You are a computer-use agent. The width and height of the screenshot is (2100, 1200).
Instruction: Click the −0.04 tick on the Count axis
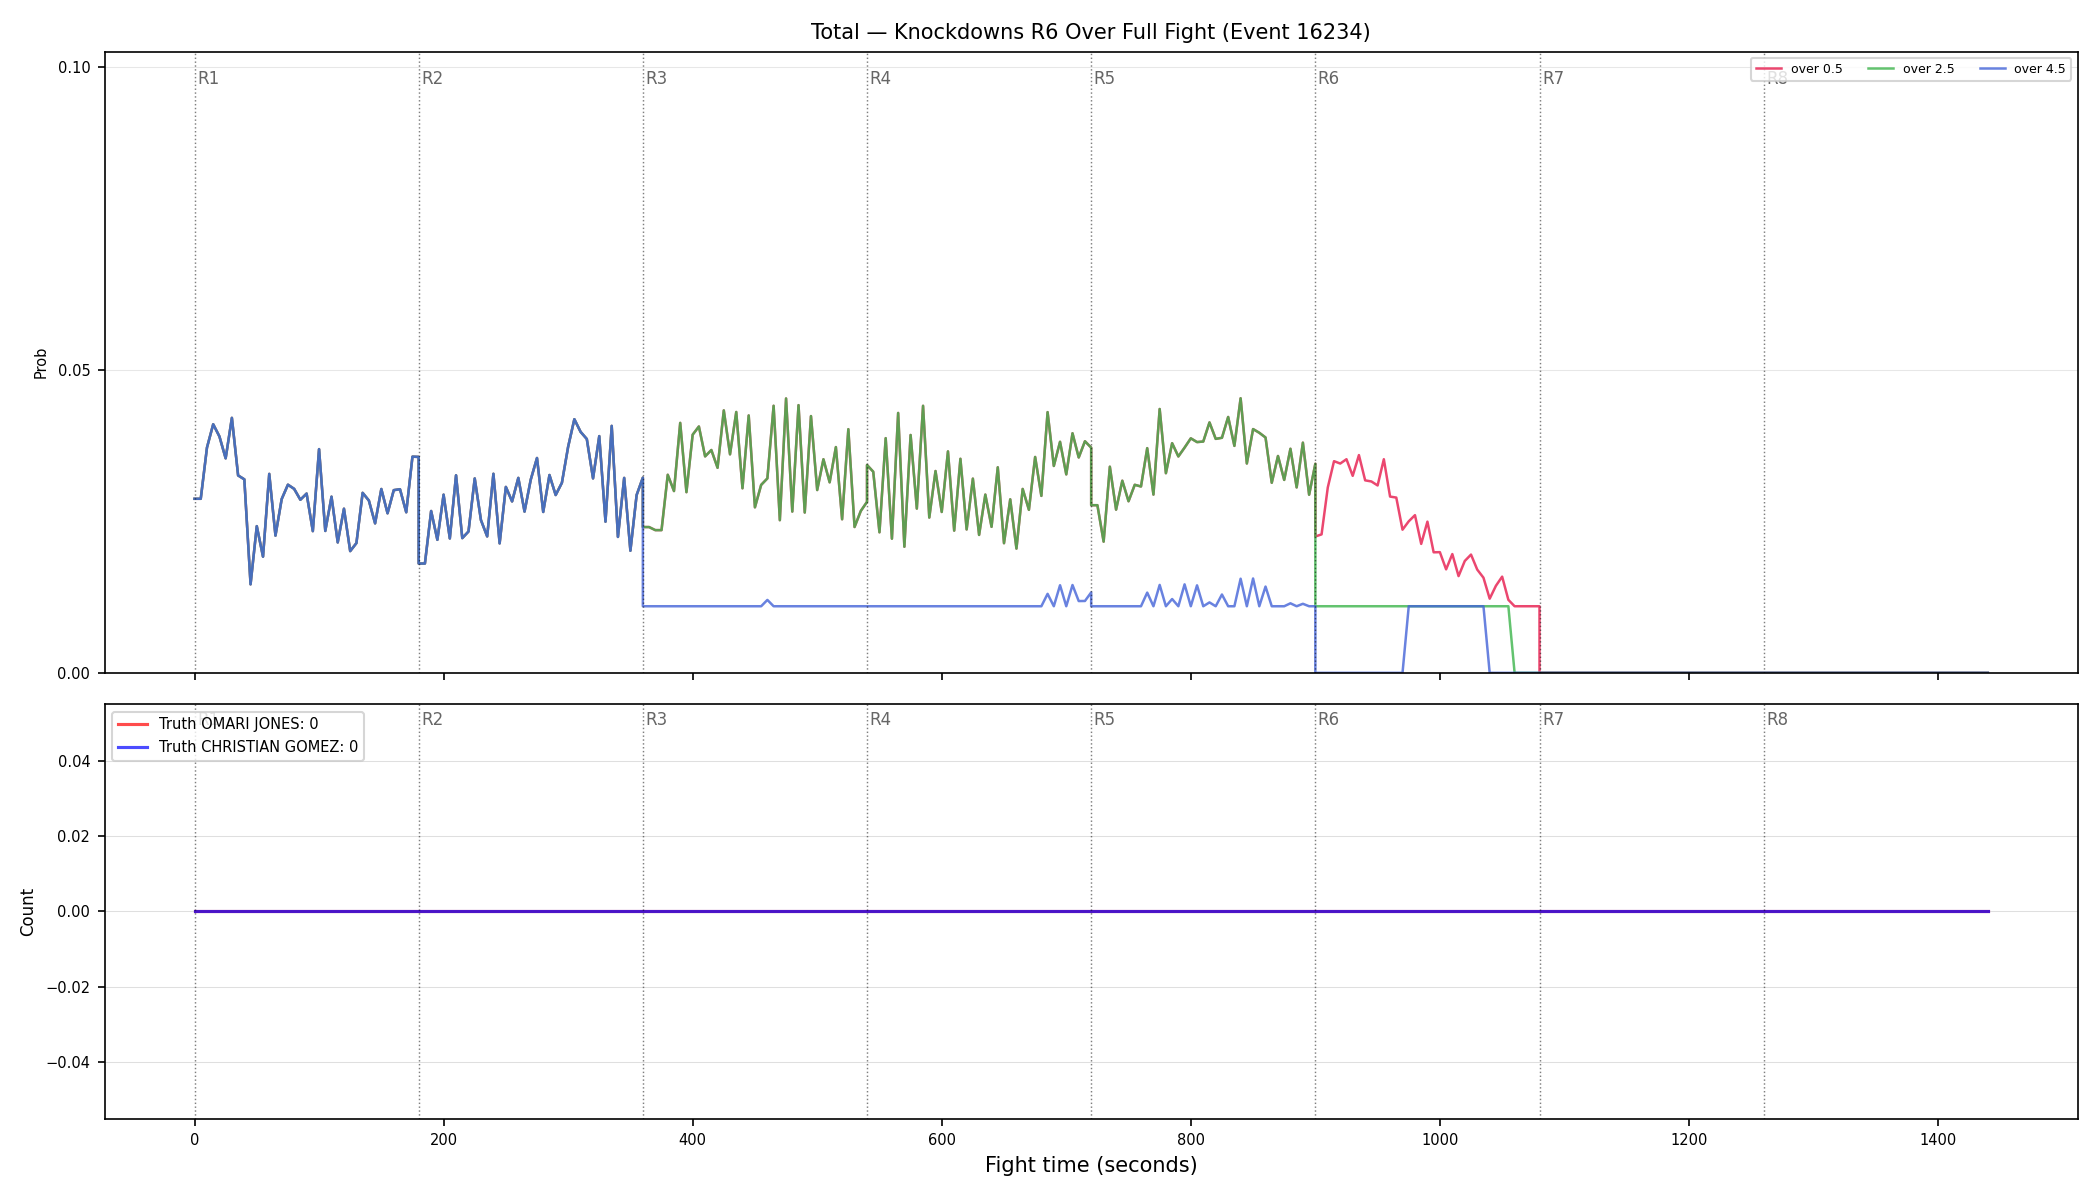click(69, 1063)
